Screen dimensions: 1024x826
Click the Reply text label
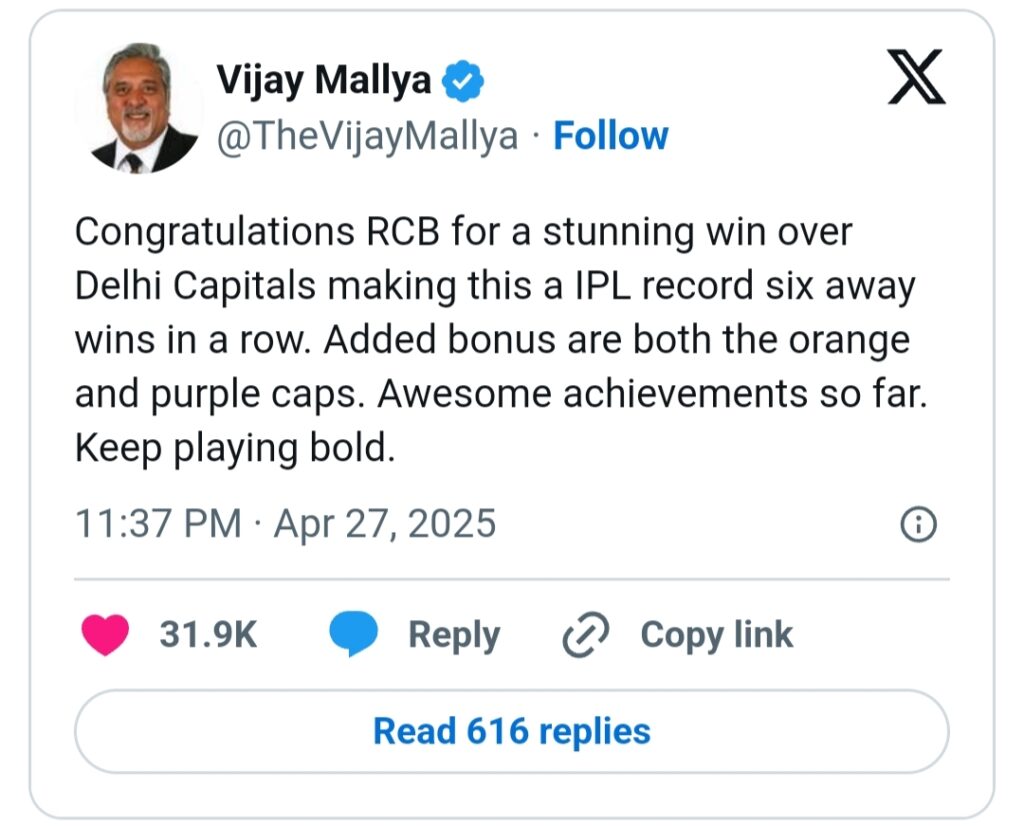click(x=455, y=636)
